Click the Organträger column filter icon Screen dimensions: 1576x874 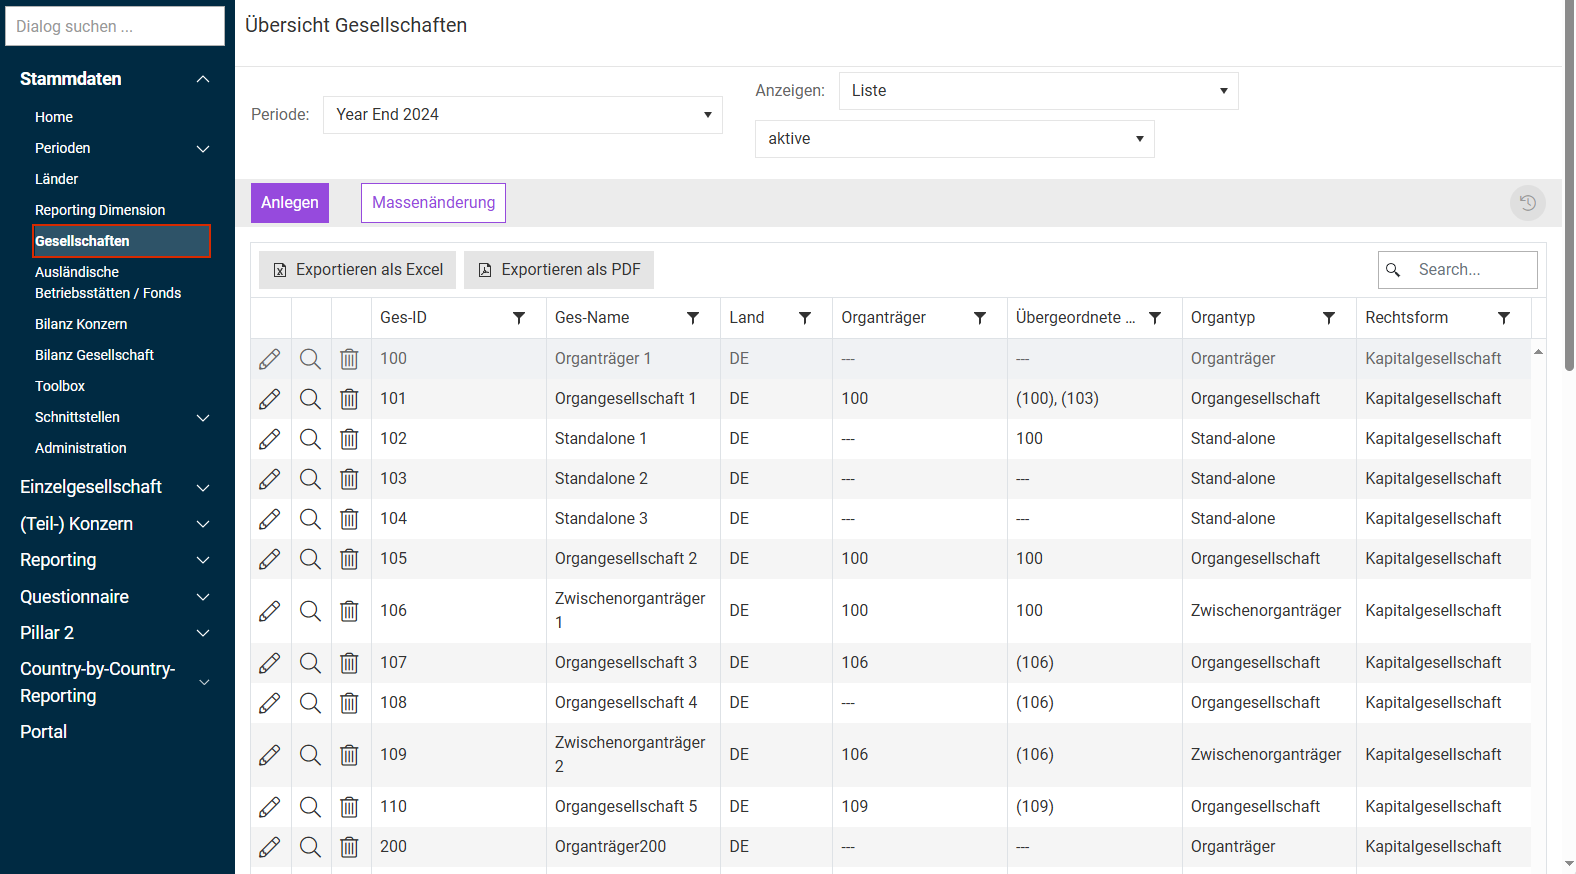coord(980,318)
